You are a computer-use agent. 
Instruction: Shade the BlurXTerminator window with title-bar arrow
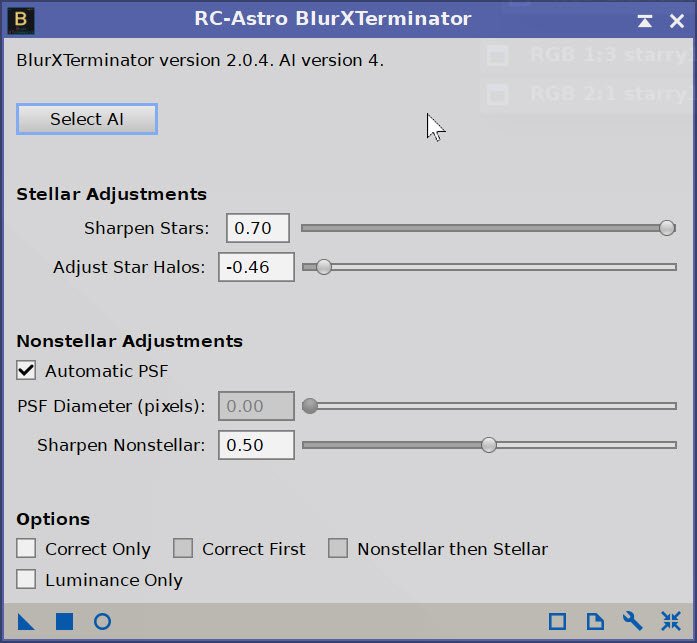coord(645,21)
